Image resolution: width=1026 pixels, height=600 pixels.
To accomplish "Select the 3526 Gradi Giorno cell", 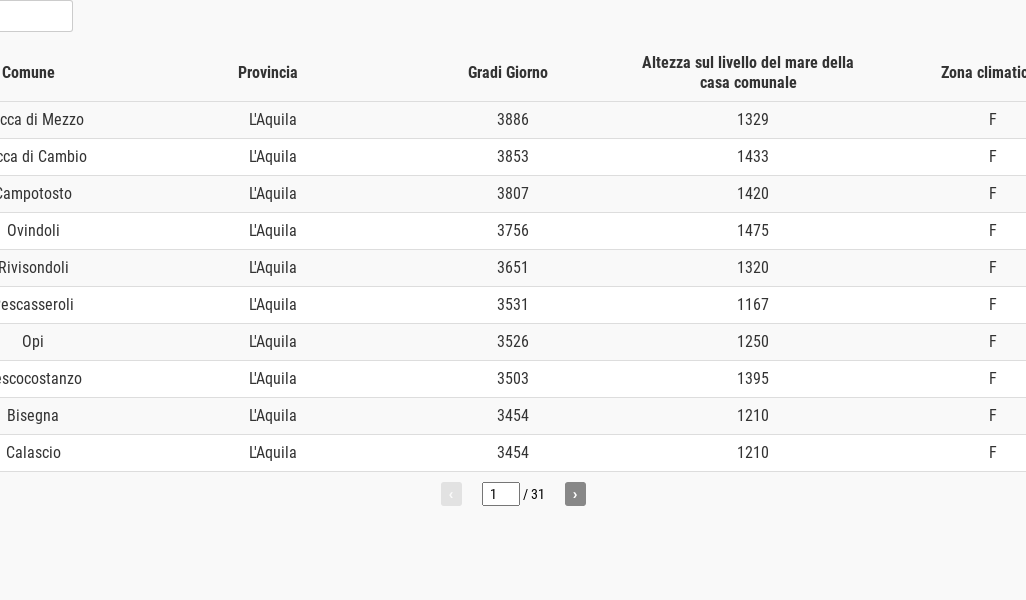I will point(513,342).
